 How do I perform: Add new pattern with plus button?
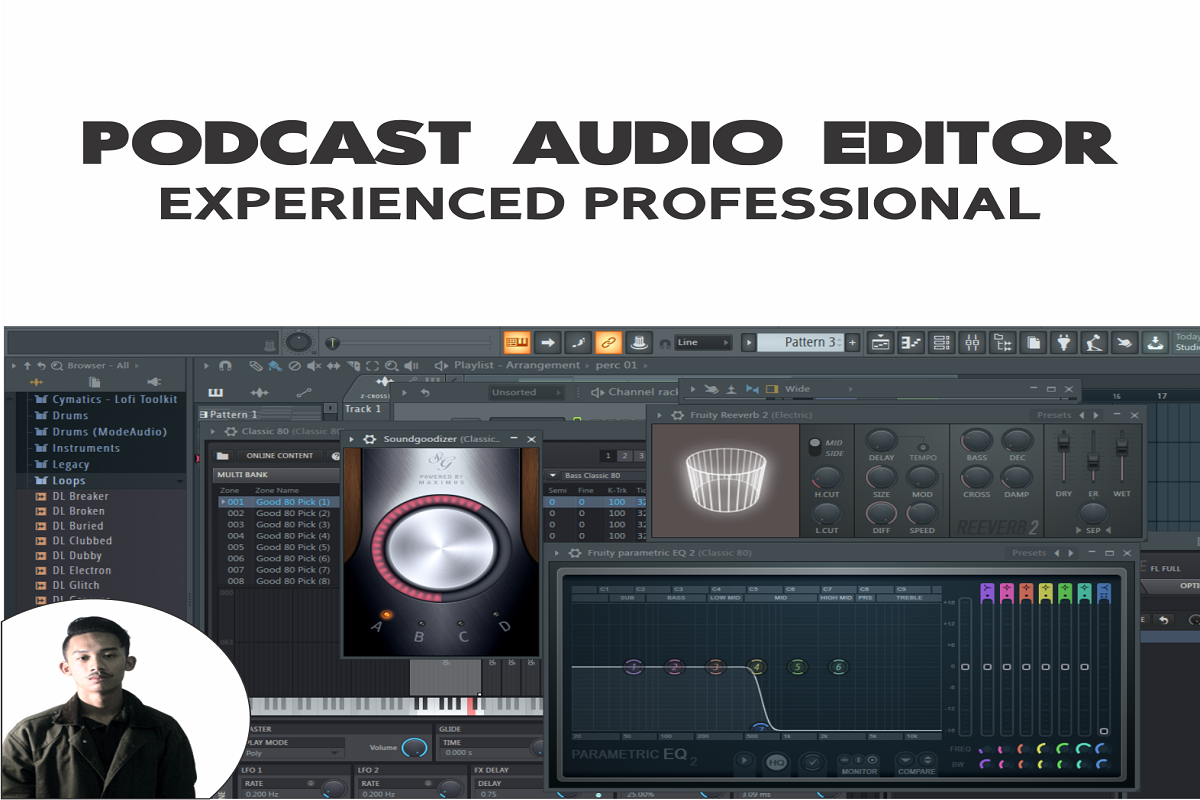853,342
